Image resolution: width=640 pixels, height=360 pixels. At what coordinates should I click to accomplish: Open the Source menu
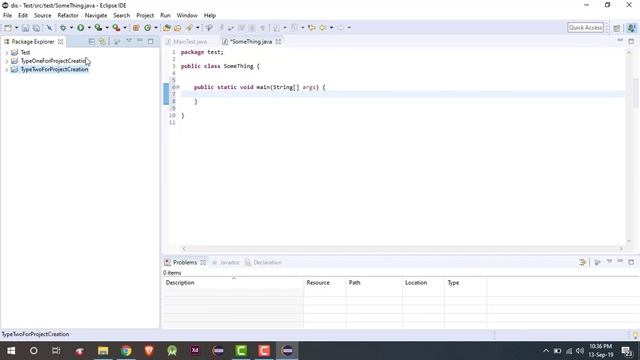[42, 15]
